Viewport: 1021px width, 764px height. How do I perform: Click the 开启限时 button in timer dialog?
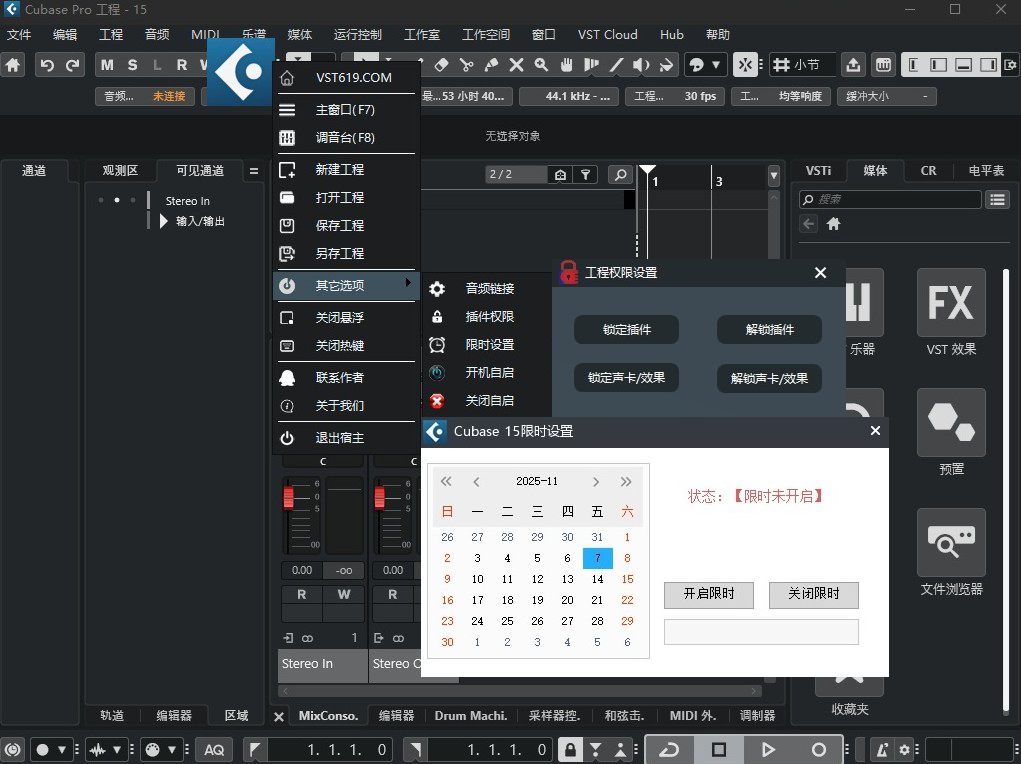(708, 595)
